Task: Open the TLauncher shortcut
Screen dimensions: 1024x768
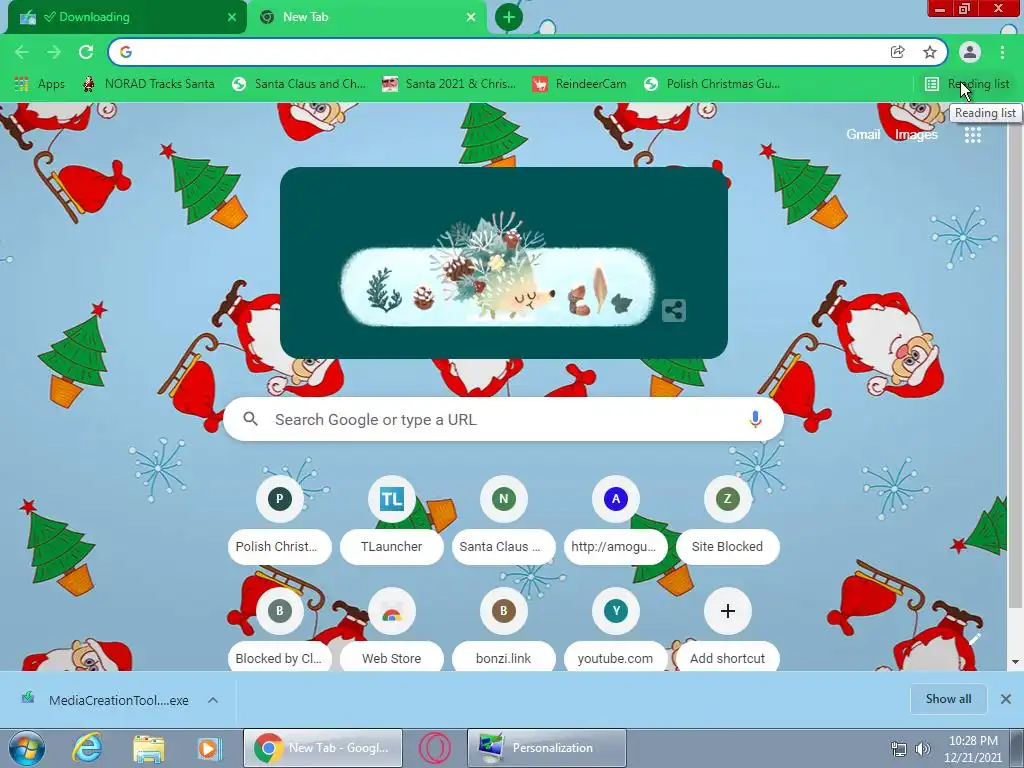Action: pos(392,520)
